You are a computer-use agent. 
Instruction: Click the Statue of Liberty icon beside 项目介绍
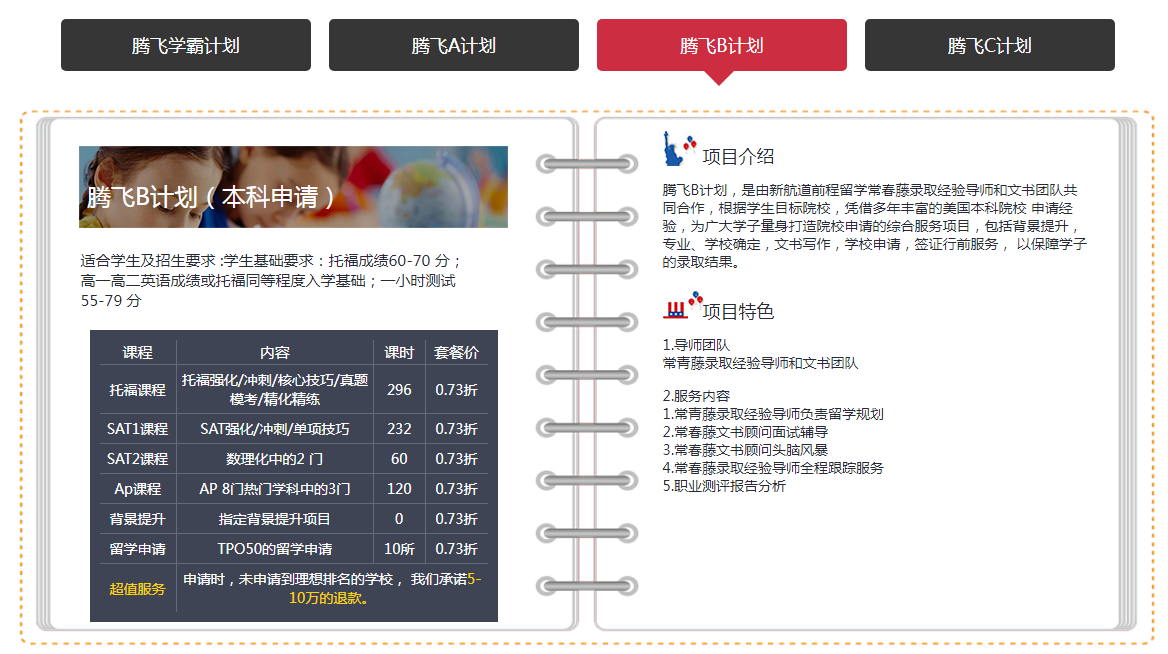coord(677,149)
